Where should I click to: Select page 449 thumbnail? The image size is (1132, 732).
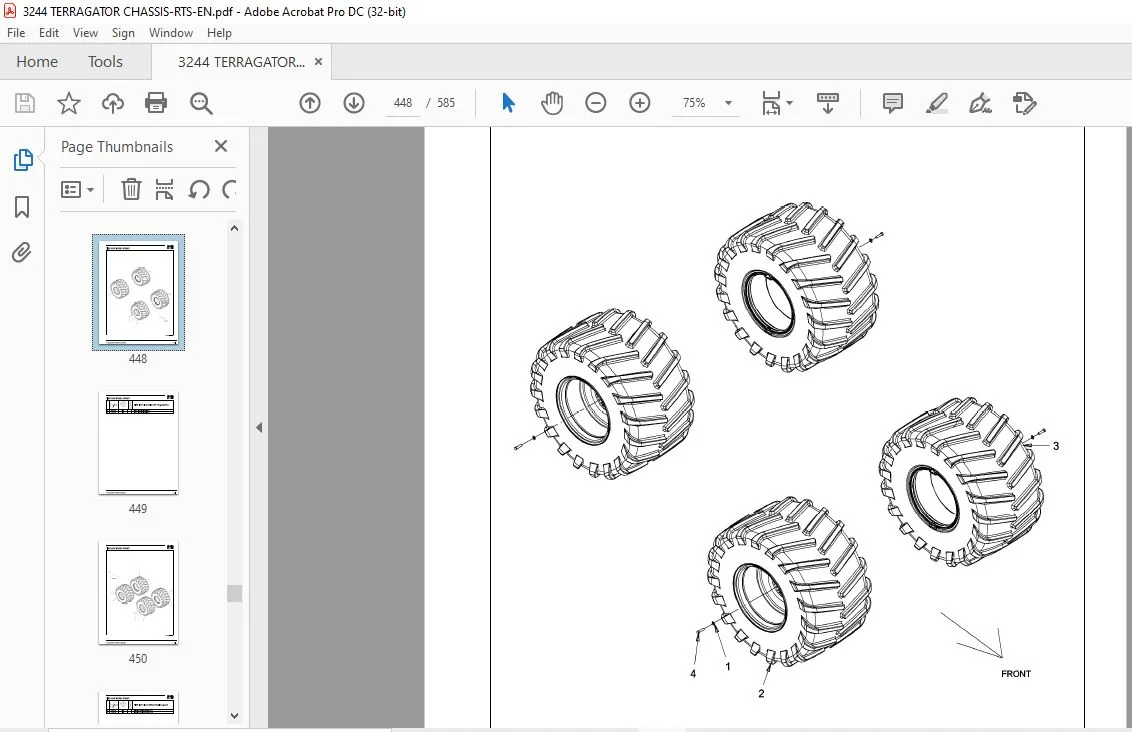tap(139, 443)
